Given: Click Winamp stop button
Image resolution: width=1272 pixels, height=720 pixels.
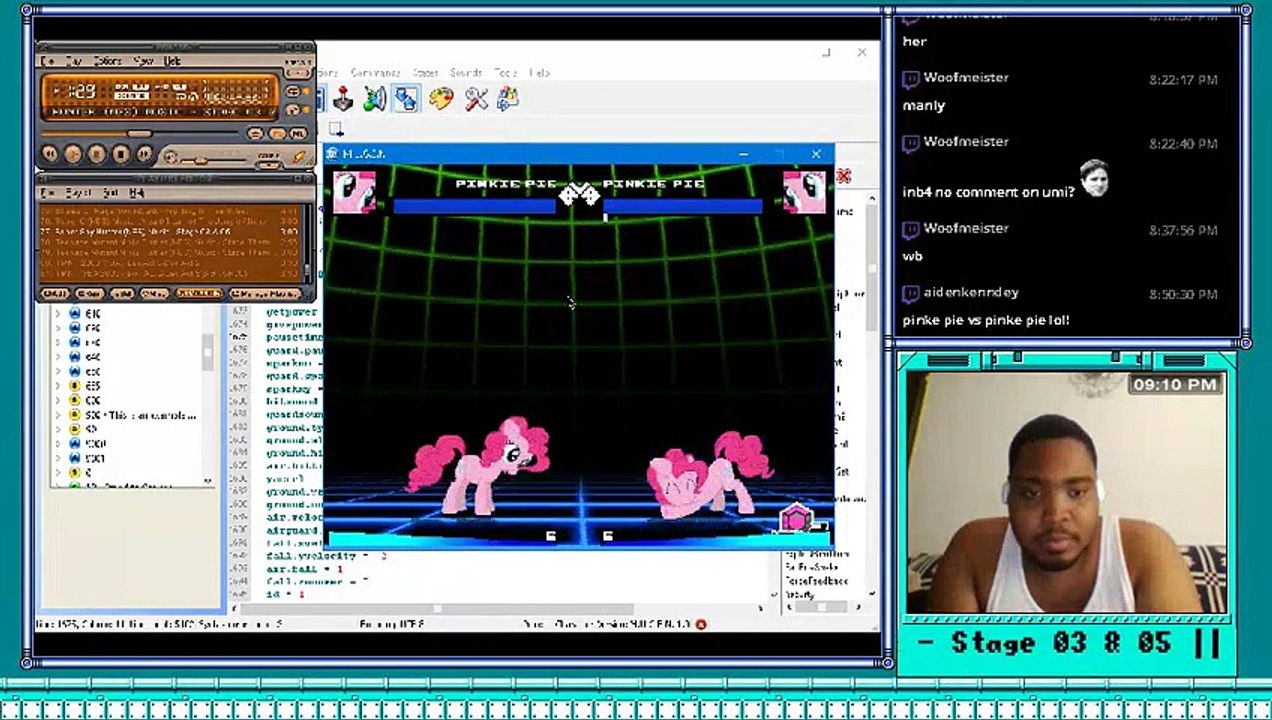Looking at the screenshot, I should pos(121,154).
